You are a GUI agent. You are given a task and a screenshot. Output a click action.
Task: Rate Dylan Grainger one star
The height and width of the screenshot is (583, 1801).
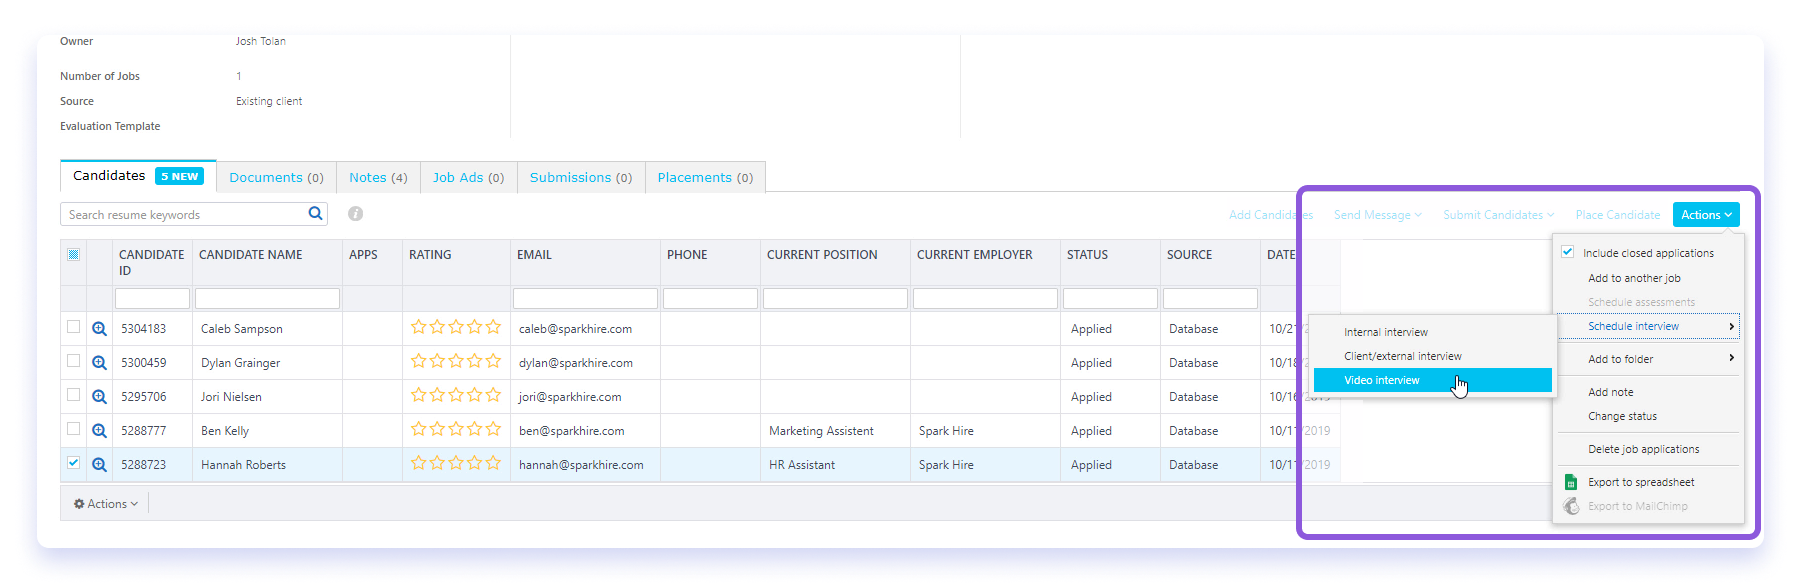[419, 361]
